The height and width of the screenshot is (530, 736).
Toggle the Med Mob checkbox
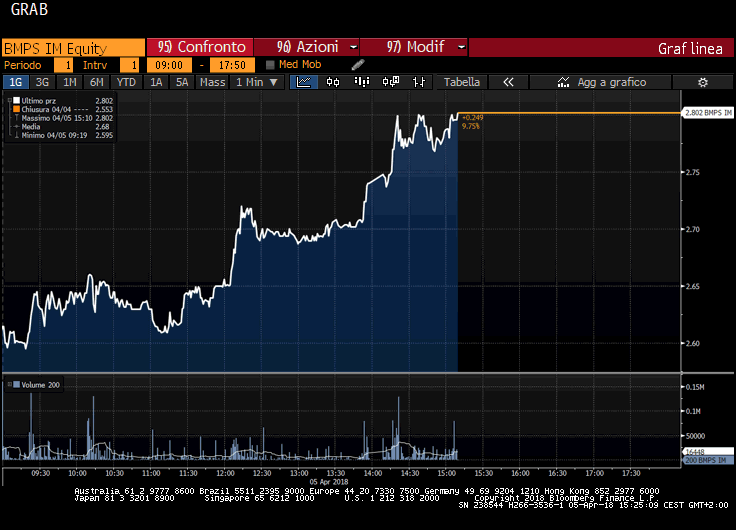pyautogui.click(x=270, y=65)
